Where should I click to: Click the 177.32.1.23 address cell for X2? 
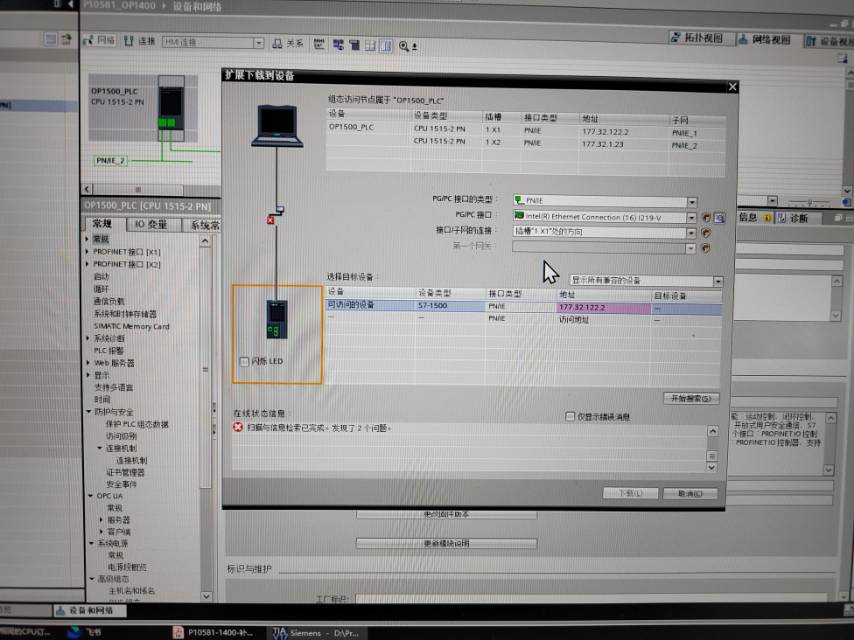[602, 144]
